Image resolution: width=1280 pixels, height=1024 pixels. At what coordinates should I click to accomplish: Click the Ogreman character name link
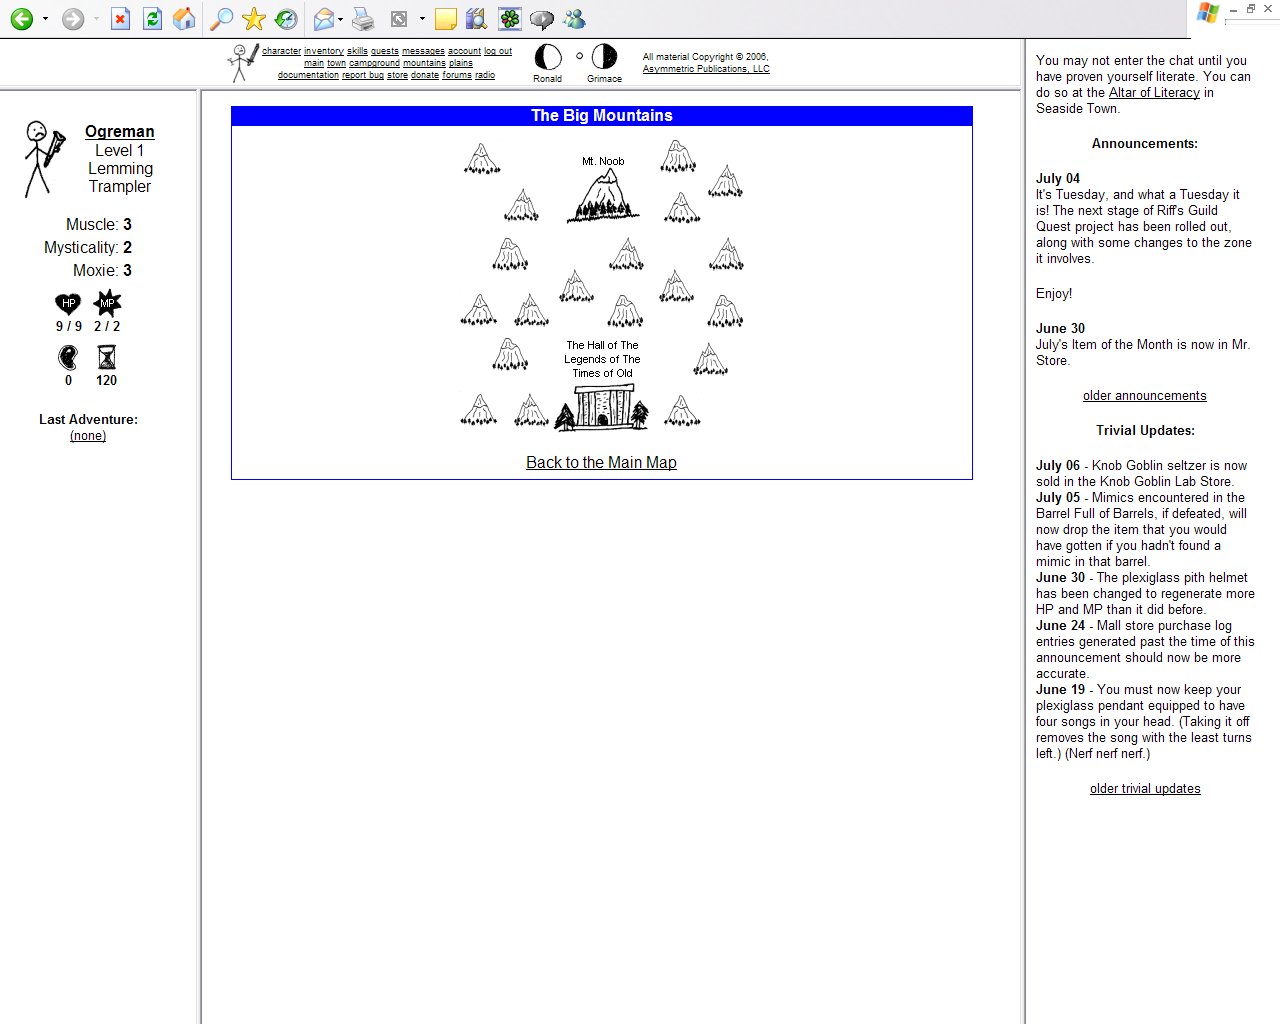click(120, 131)
